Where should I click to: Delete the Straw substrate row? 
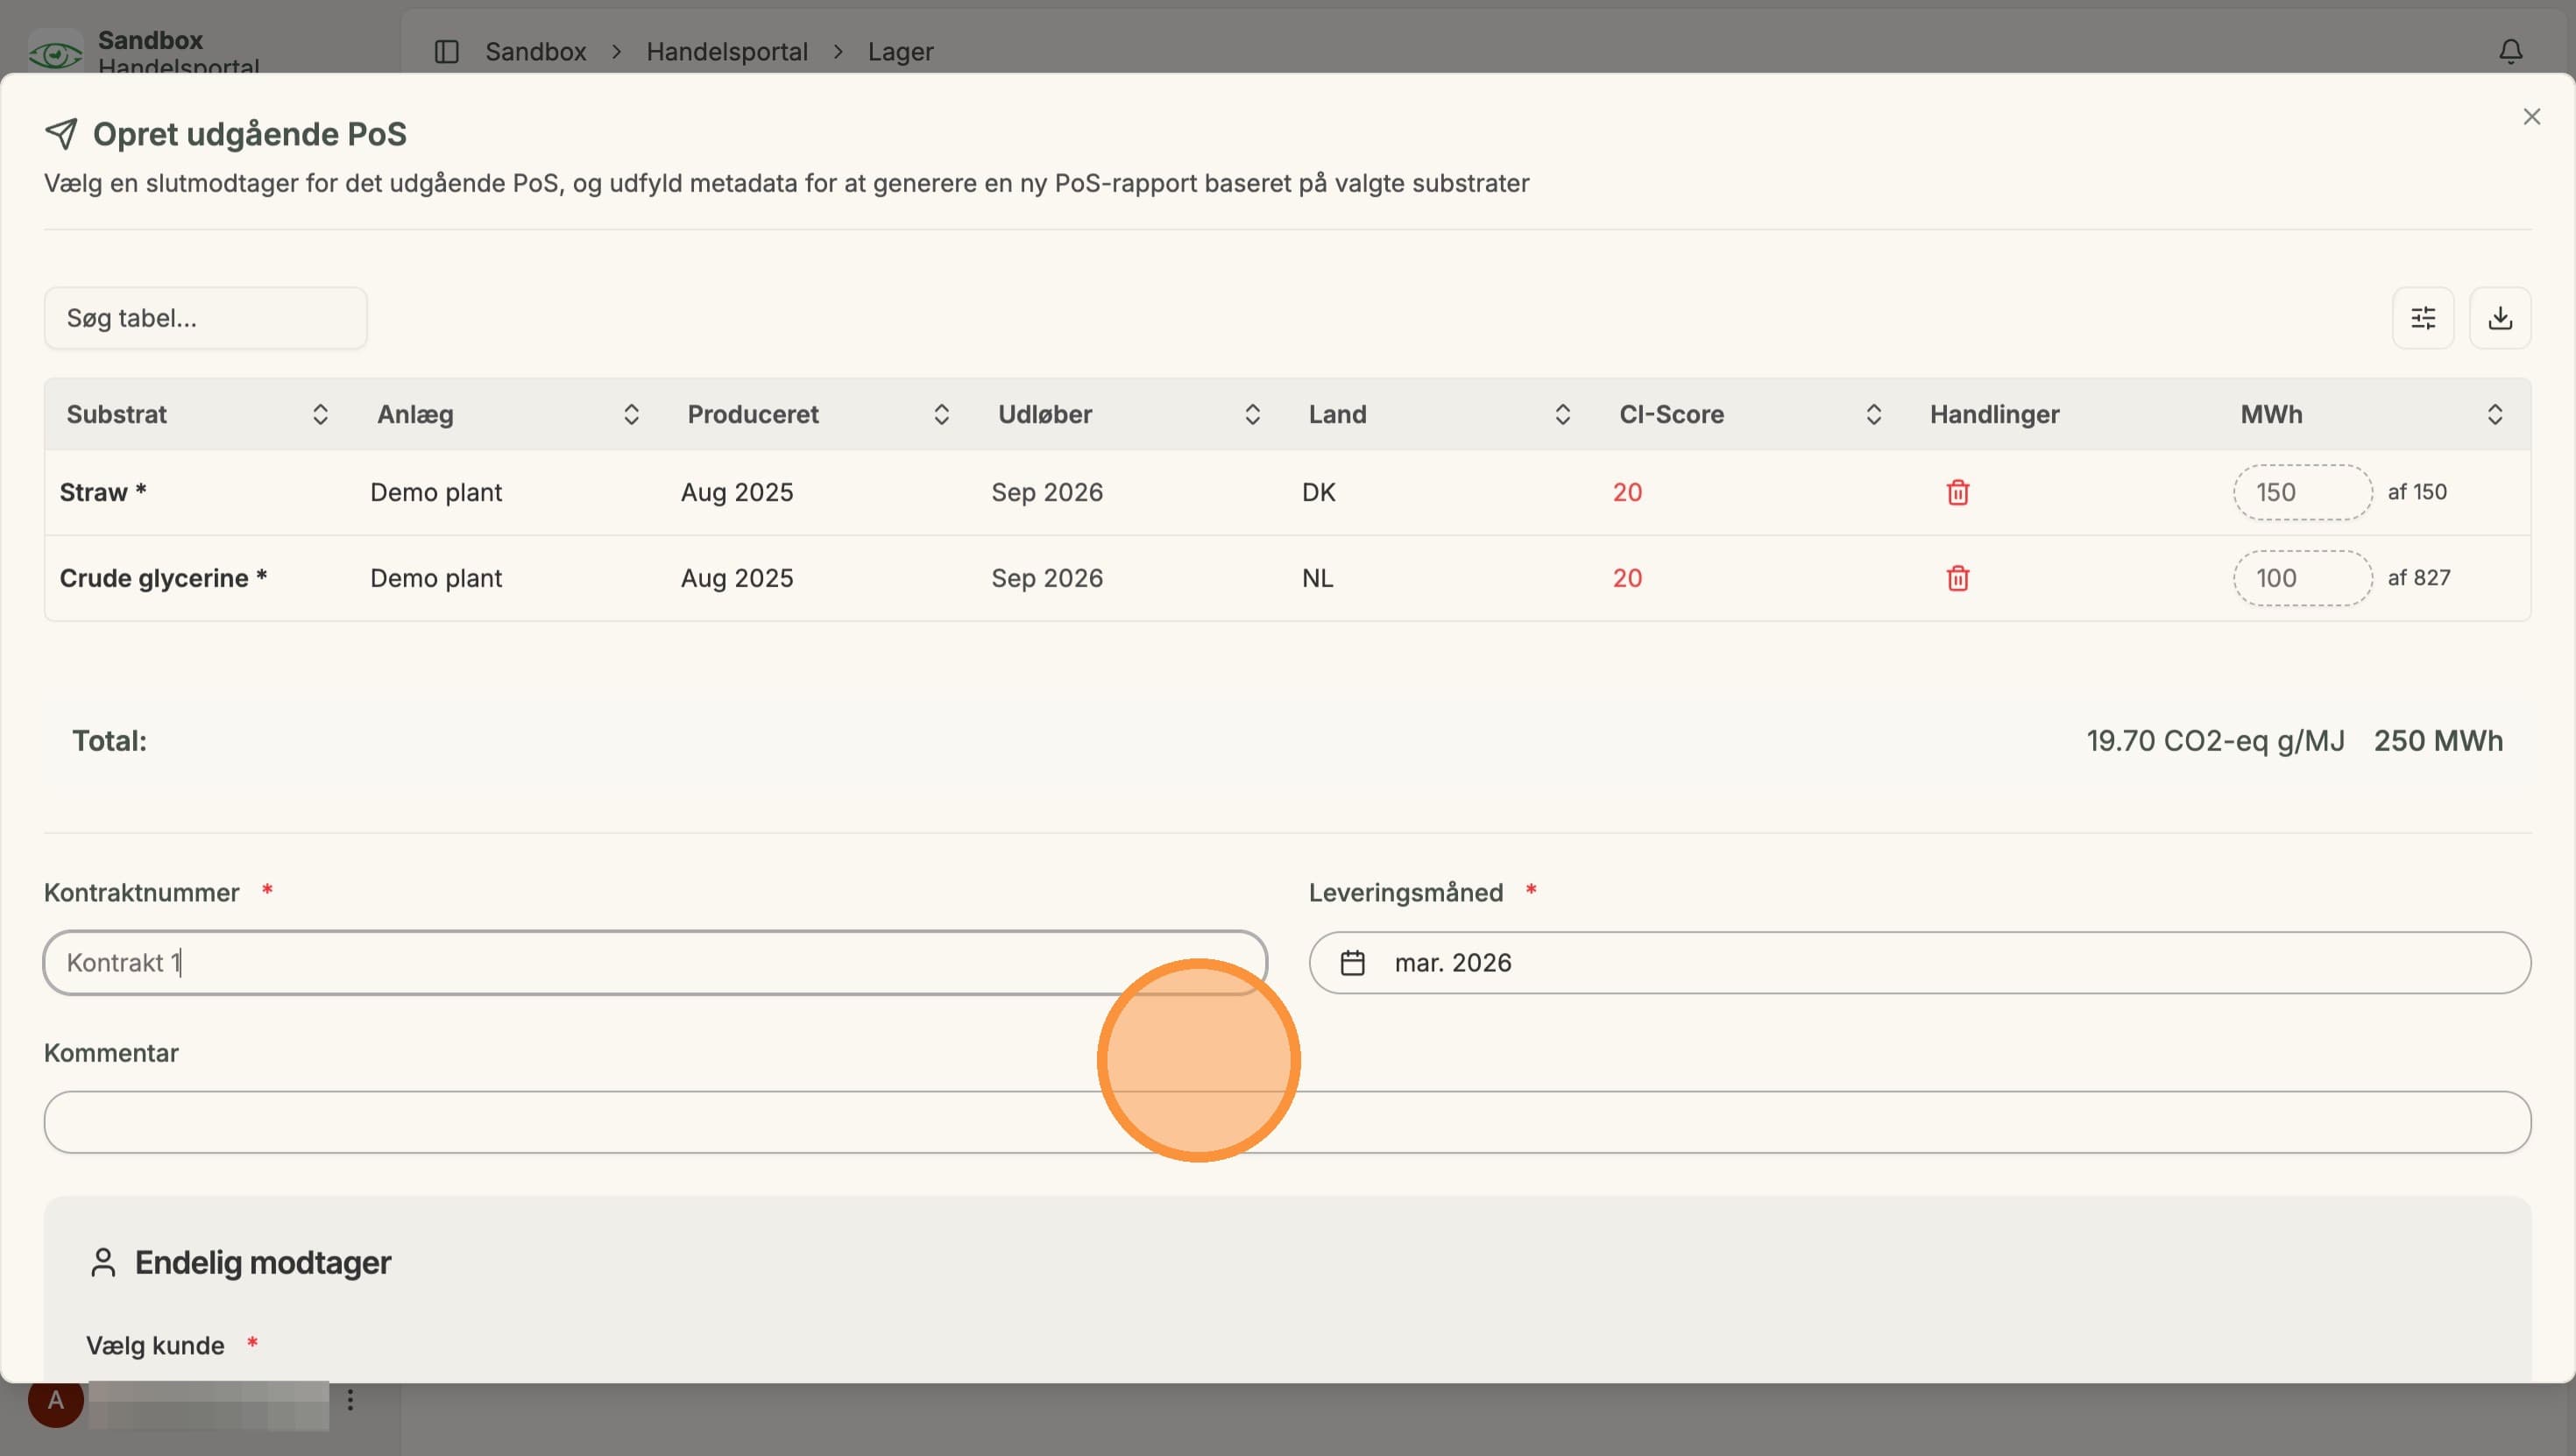click(x=1957, y=492)
